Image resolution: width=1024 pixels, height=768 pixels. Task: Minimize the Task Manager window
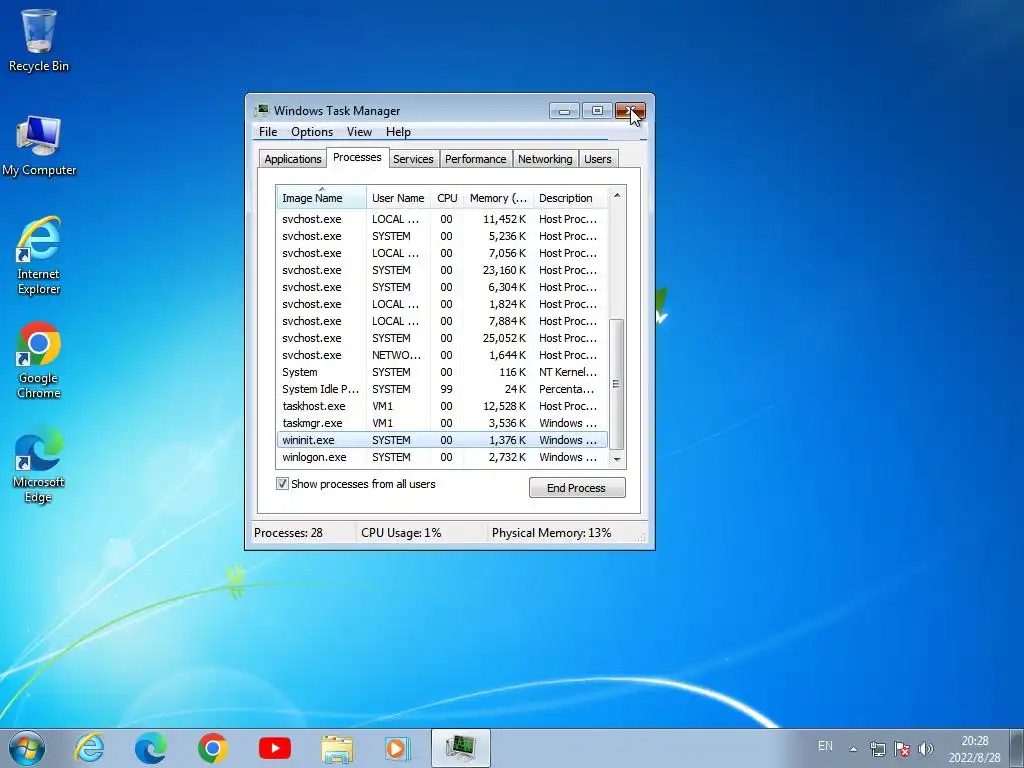(x=564, y=111)
